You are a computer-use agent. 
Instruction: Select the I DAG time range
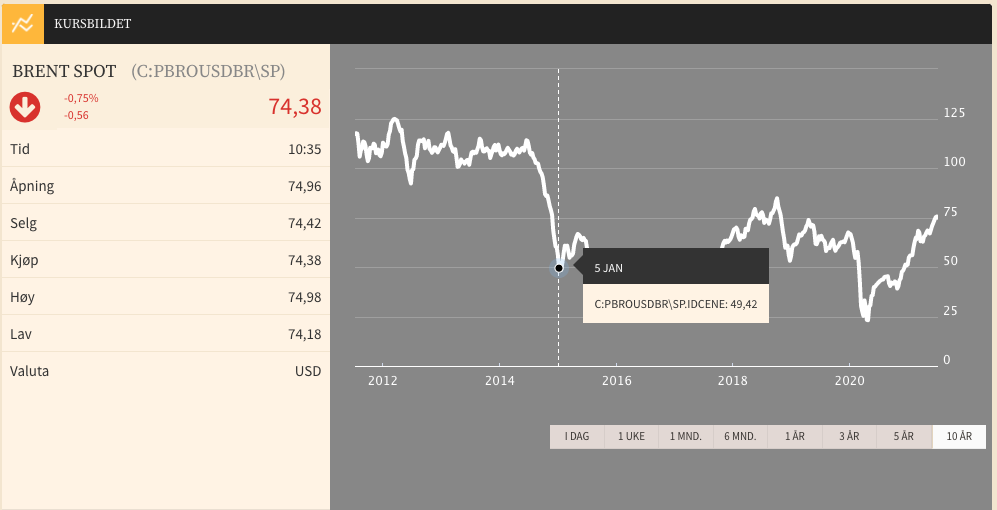(577, 437)
